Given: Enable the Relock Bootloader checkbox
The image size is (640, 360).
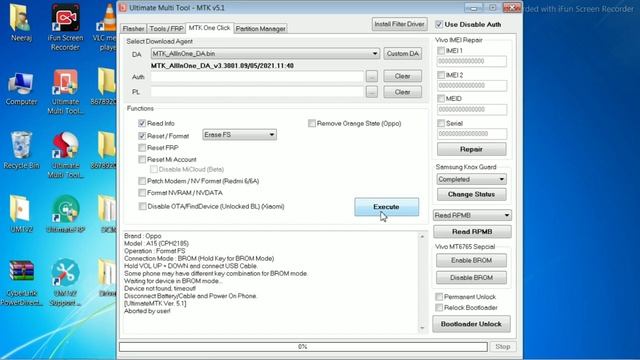Looking at the screenshot, I should pyautogui.click(x=439, y=308).
